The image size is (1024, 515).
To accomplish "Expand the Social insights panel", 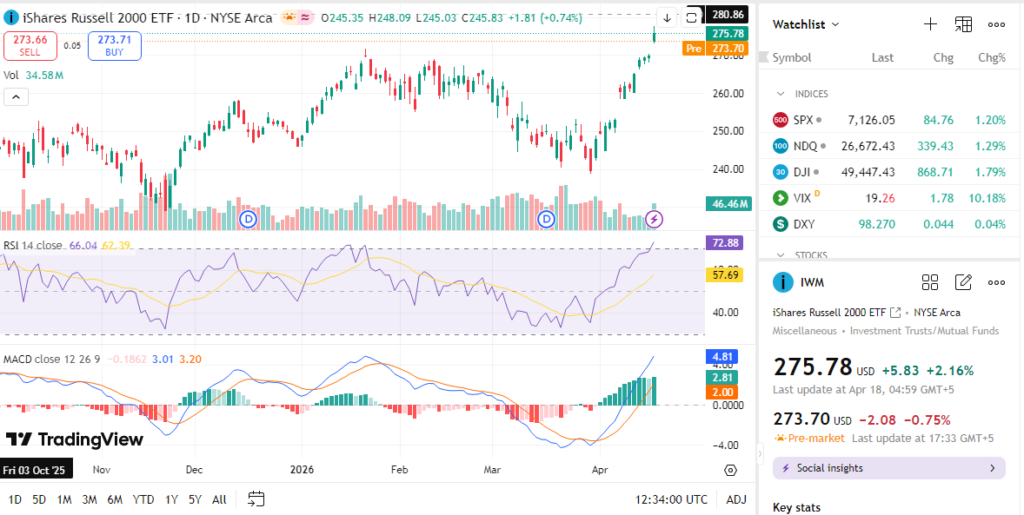I will [x=888, y=468].
